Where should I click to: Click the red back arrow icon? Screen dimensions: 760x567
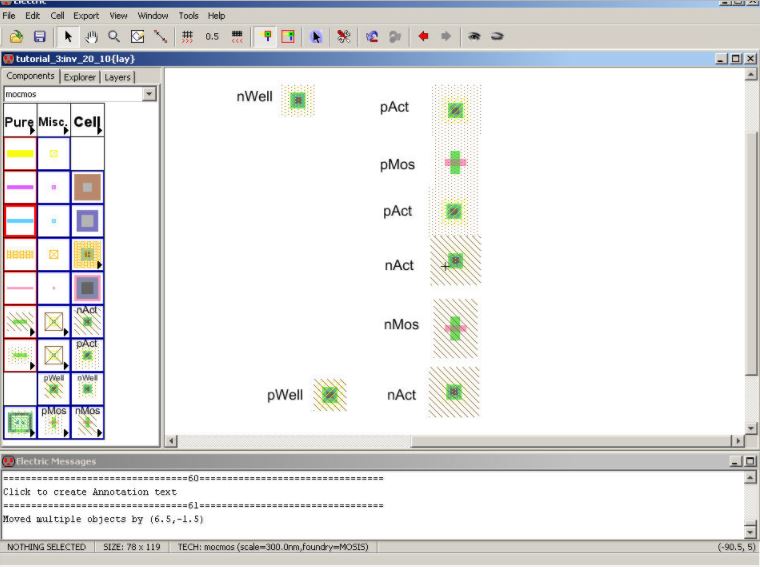tap(423, 36)
